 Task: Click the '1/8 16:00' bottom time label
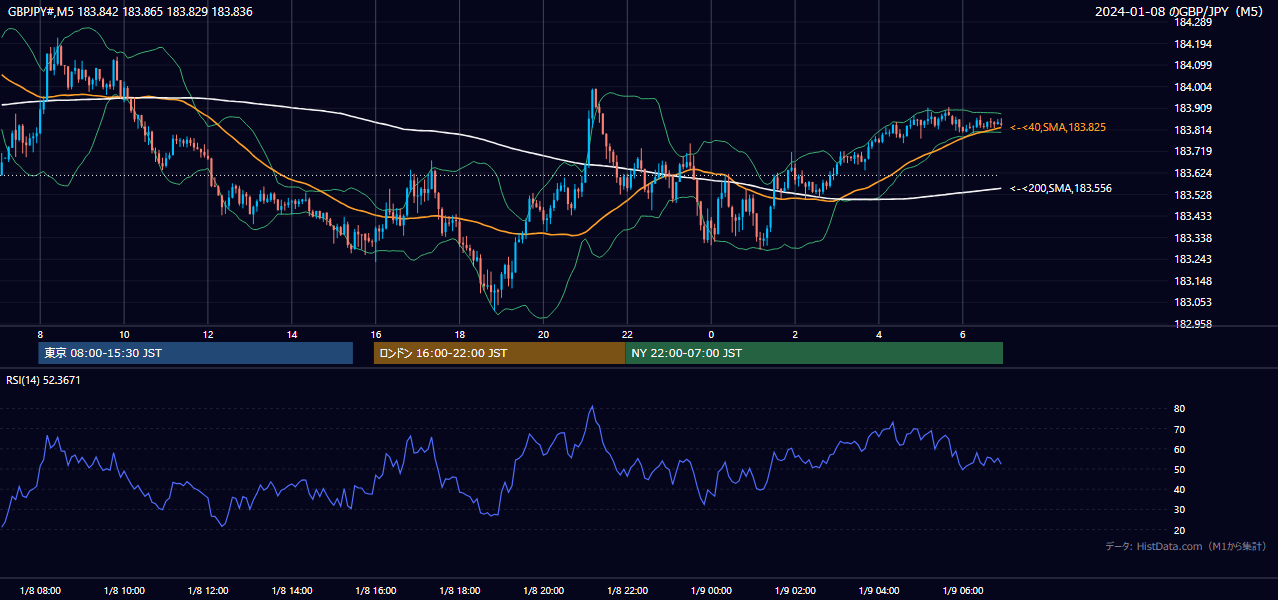click(x=376, y=590)
